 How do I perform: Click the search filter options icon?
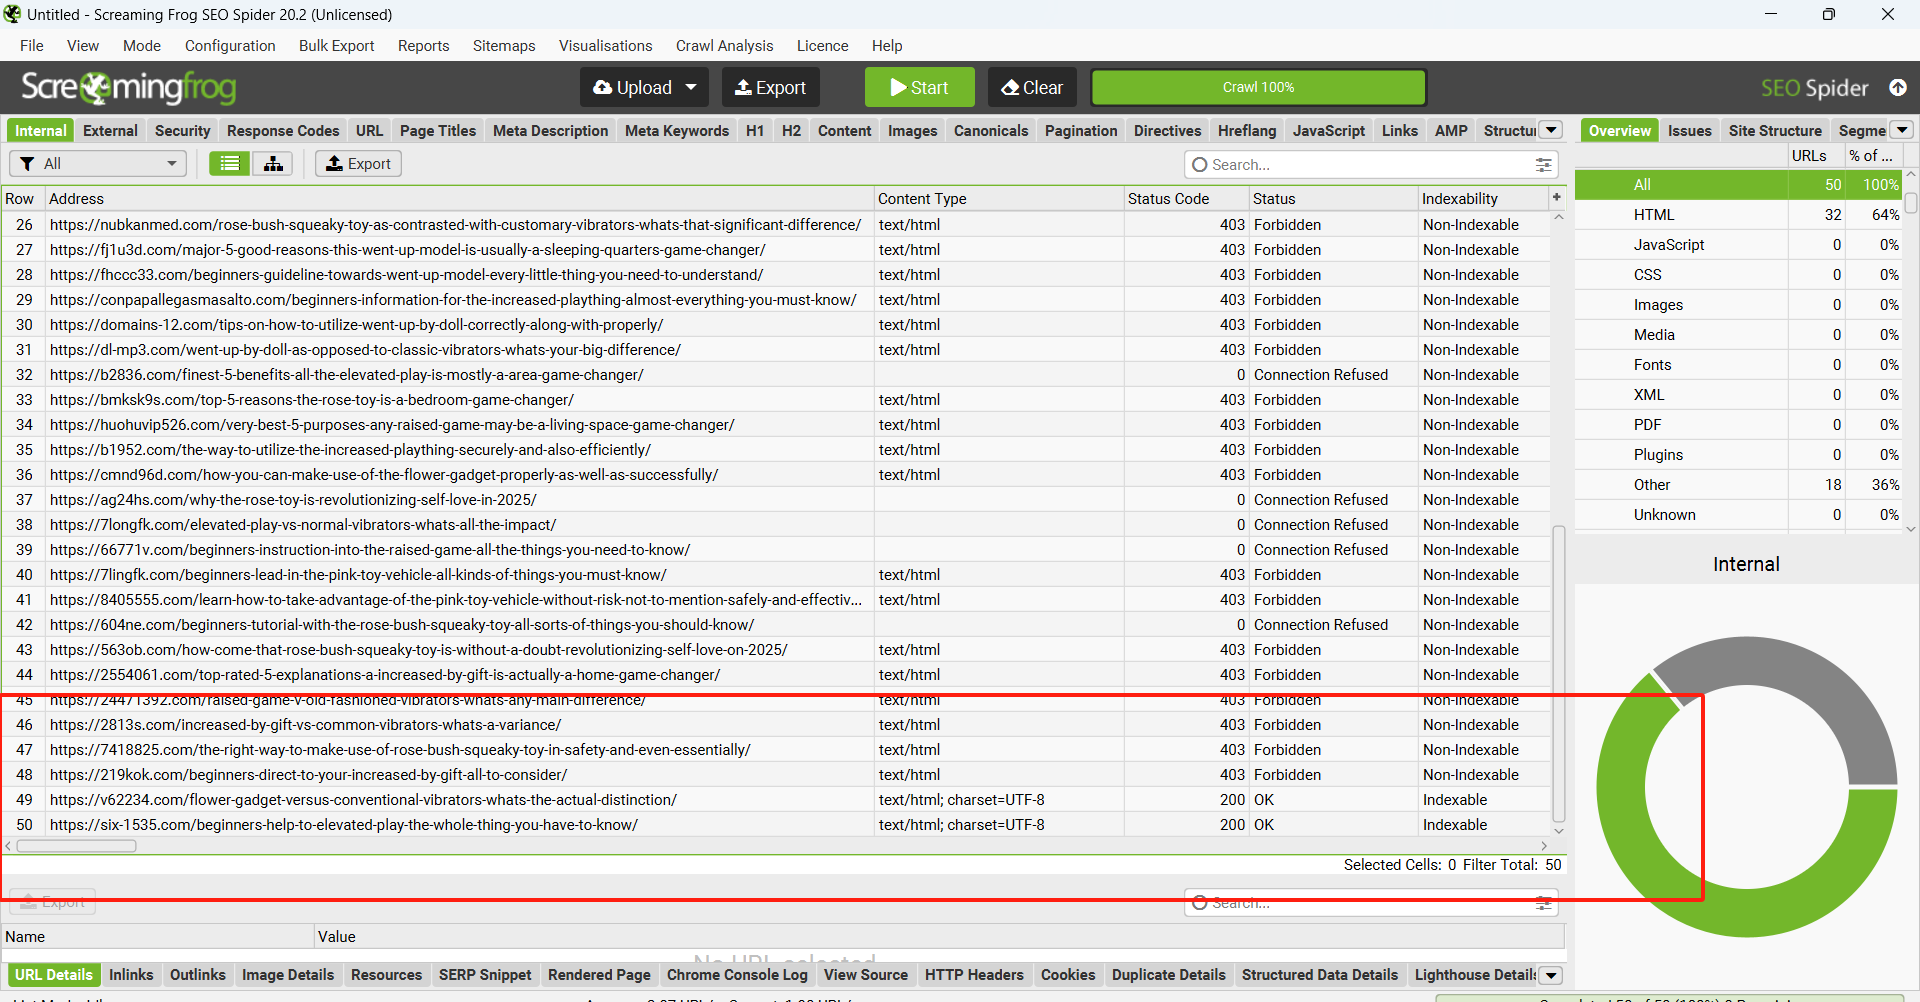(1543, 165)
